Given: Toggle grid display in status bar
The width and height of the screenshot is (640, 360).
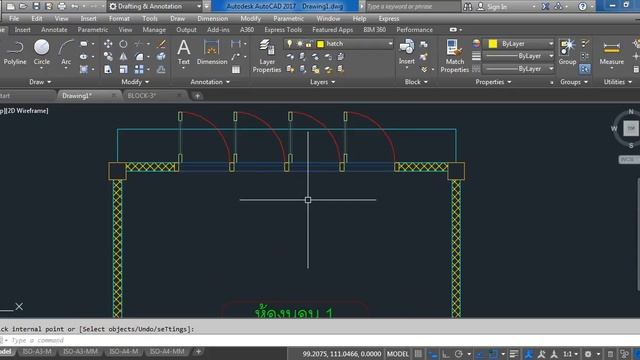Looking at the screenshot, I should pyautogui.click(x=418, y=354).
